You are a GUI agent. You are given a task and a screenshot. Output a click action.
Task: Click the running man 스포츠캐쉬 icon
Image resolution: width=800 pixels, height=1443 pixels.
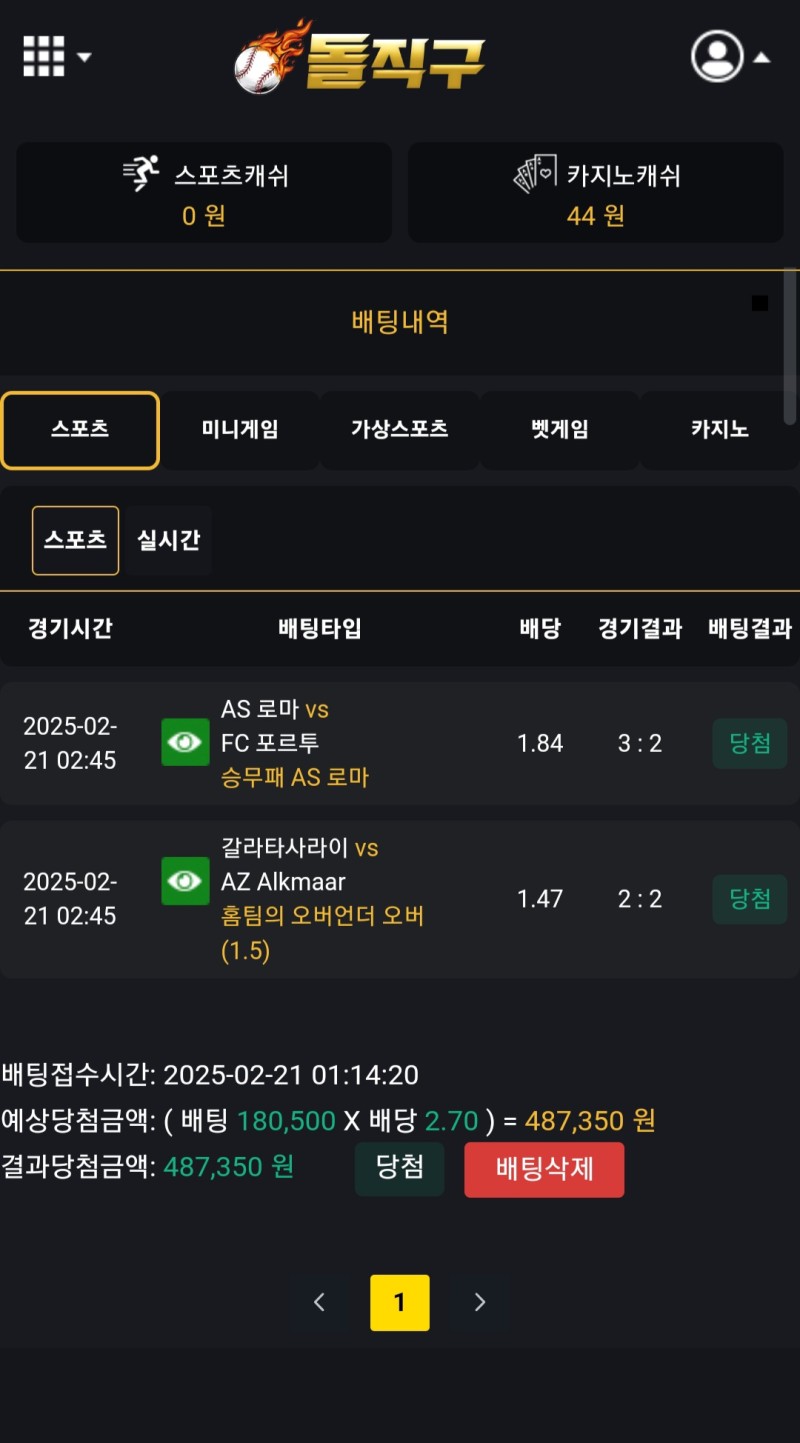(x=142, y=175)
